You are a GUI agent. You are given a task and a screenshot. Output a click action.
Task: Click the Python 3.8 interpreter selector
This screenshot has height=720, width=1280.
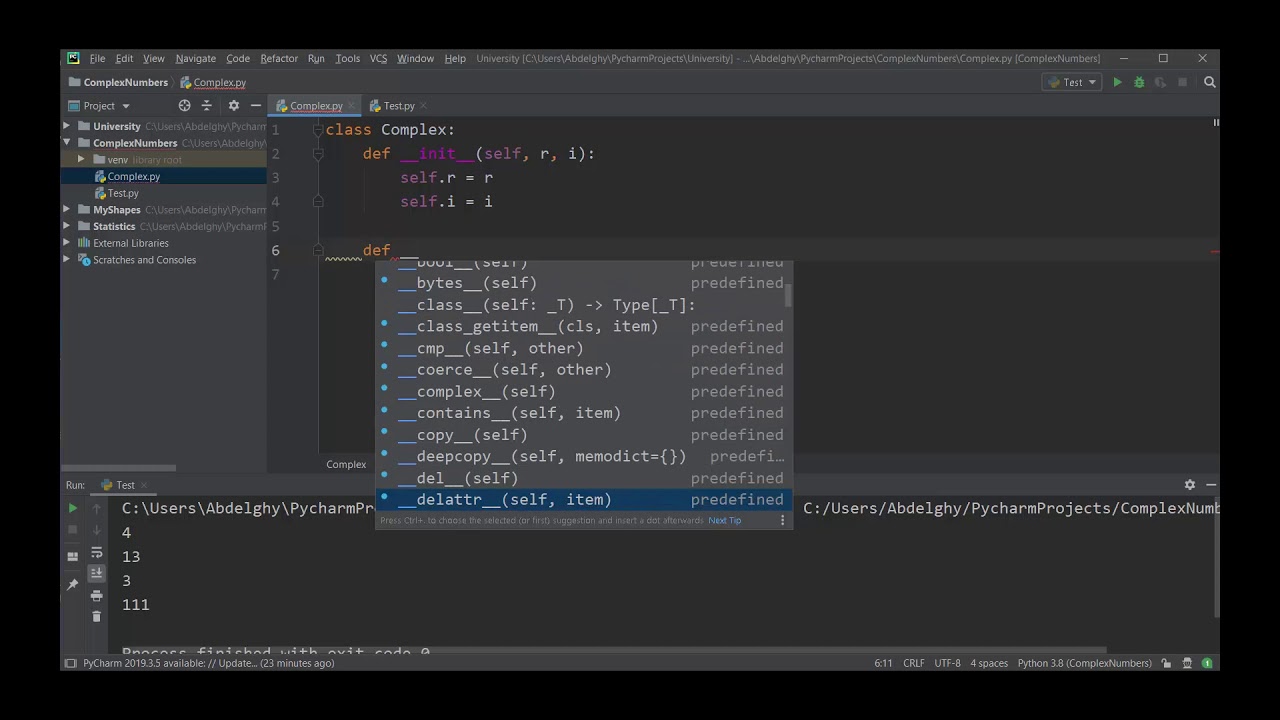coord(1084,663)
